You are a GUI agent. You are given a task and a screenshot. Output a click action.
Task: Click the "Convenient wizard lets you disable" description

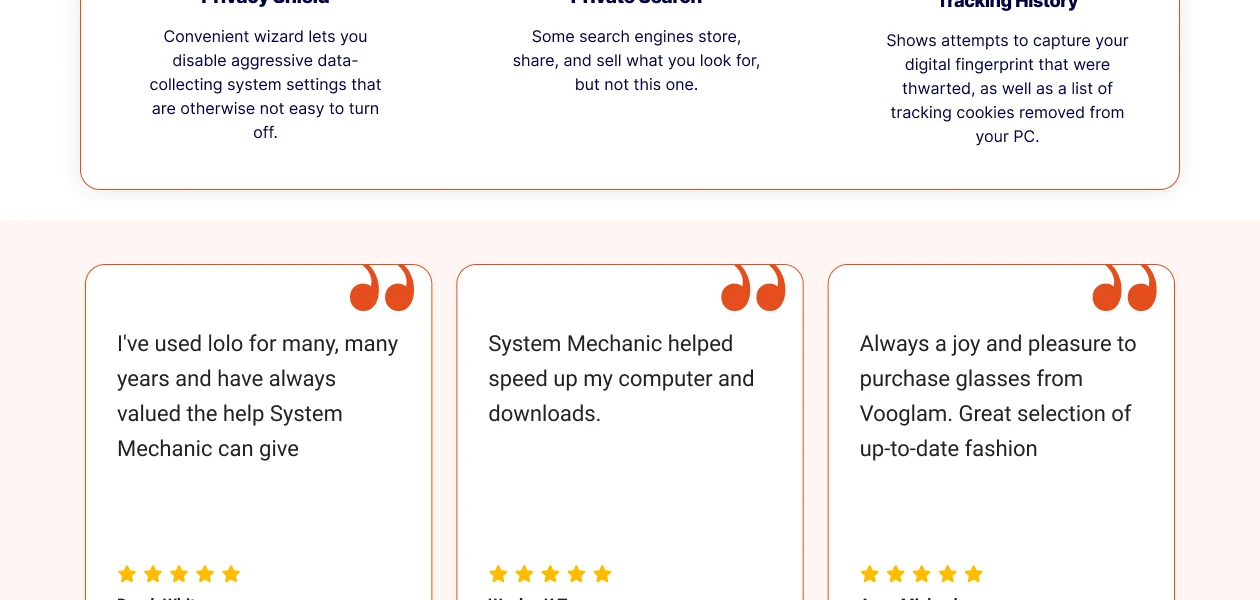(265, 84)
